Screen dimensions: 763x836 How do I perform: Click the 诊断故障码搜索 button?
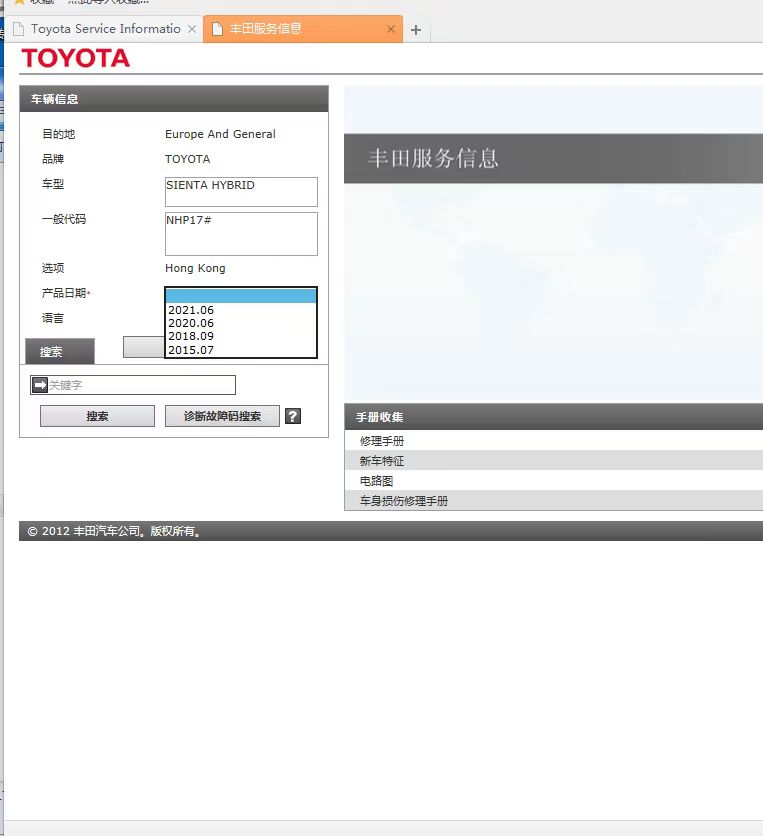tap(222, 416)
